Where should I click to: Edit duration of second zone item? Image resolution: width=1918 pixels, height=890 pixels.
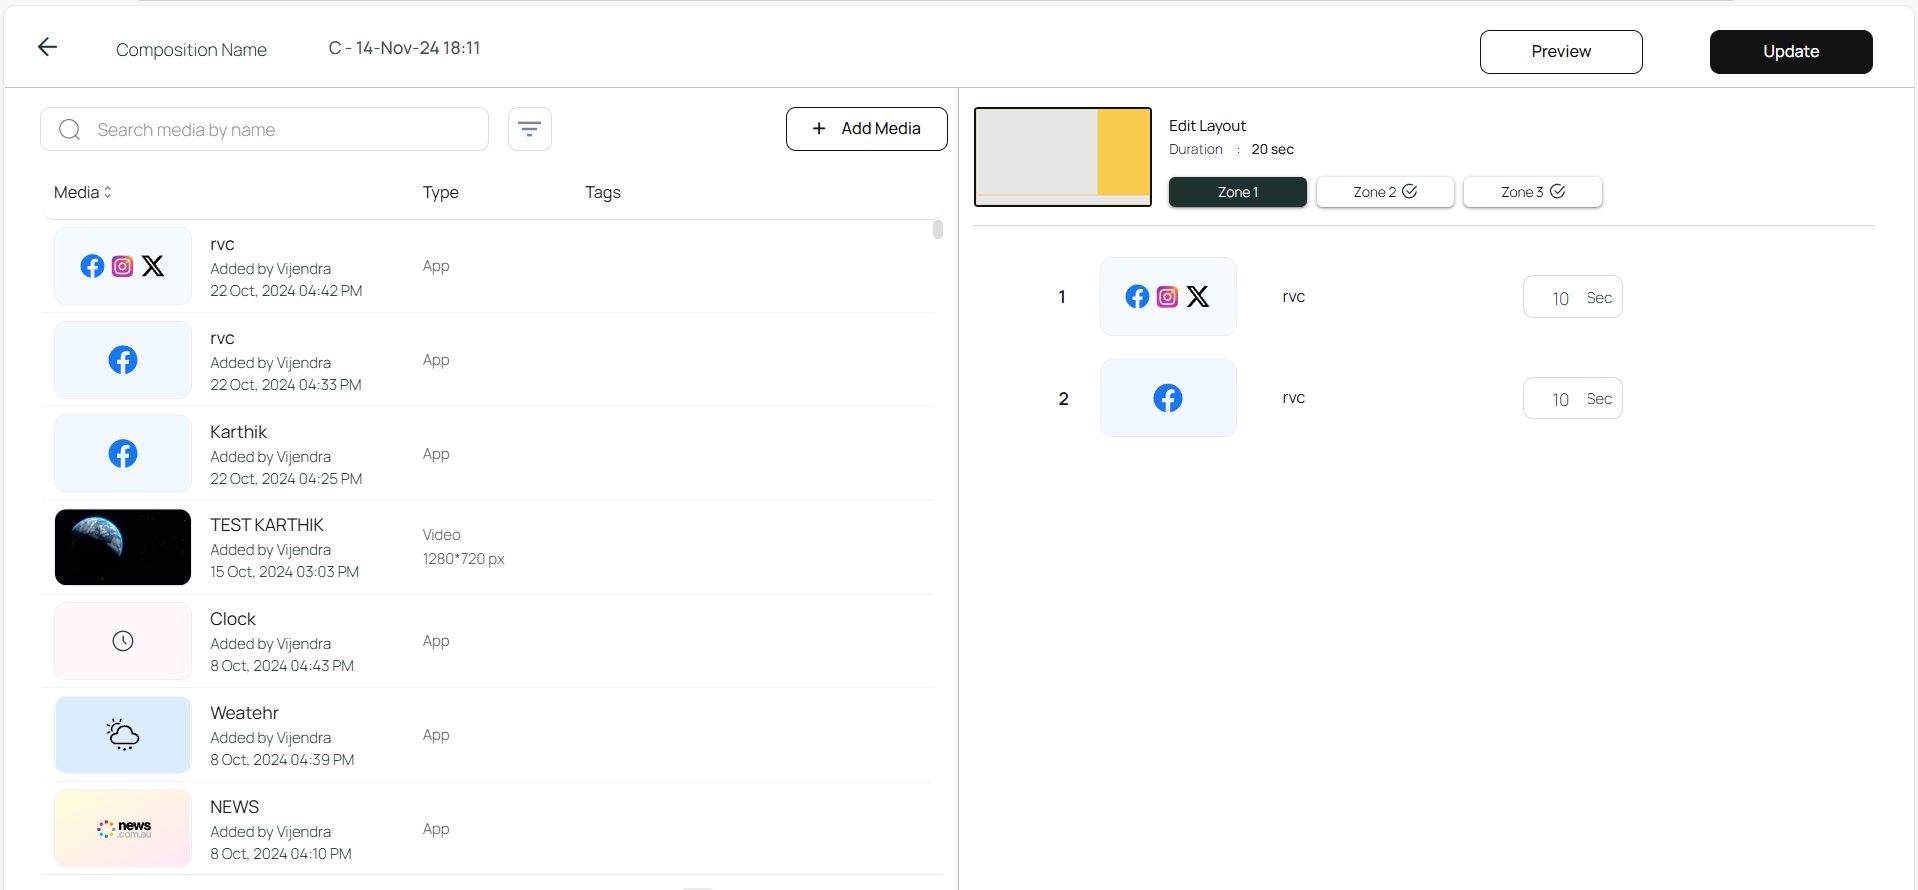1560,399
